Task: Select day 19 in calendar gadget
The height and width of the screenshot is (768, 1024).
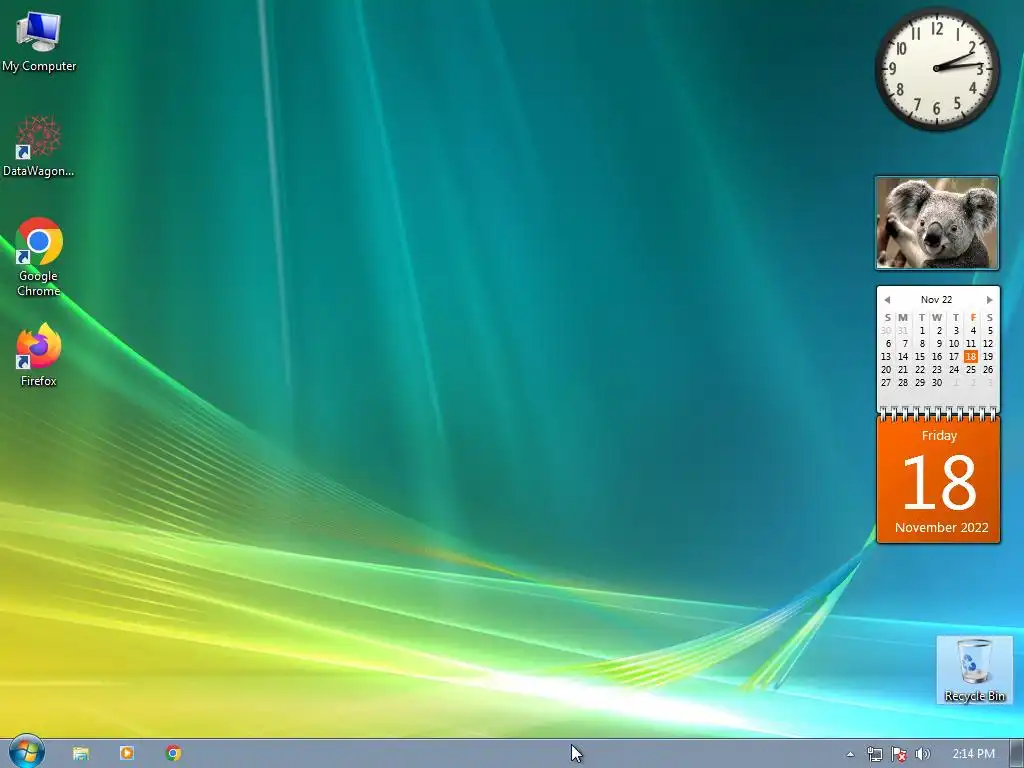Action: [x=987, y=357]
